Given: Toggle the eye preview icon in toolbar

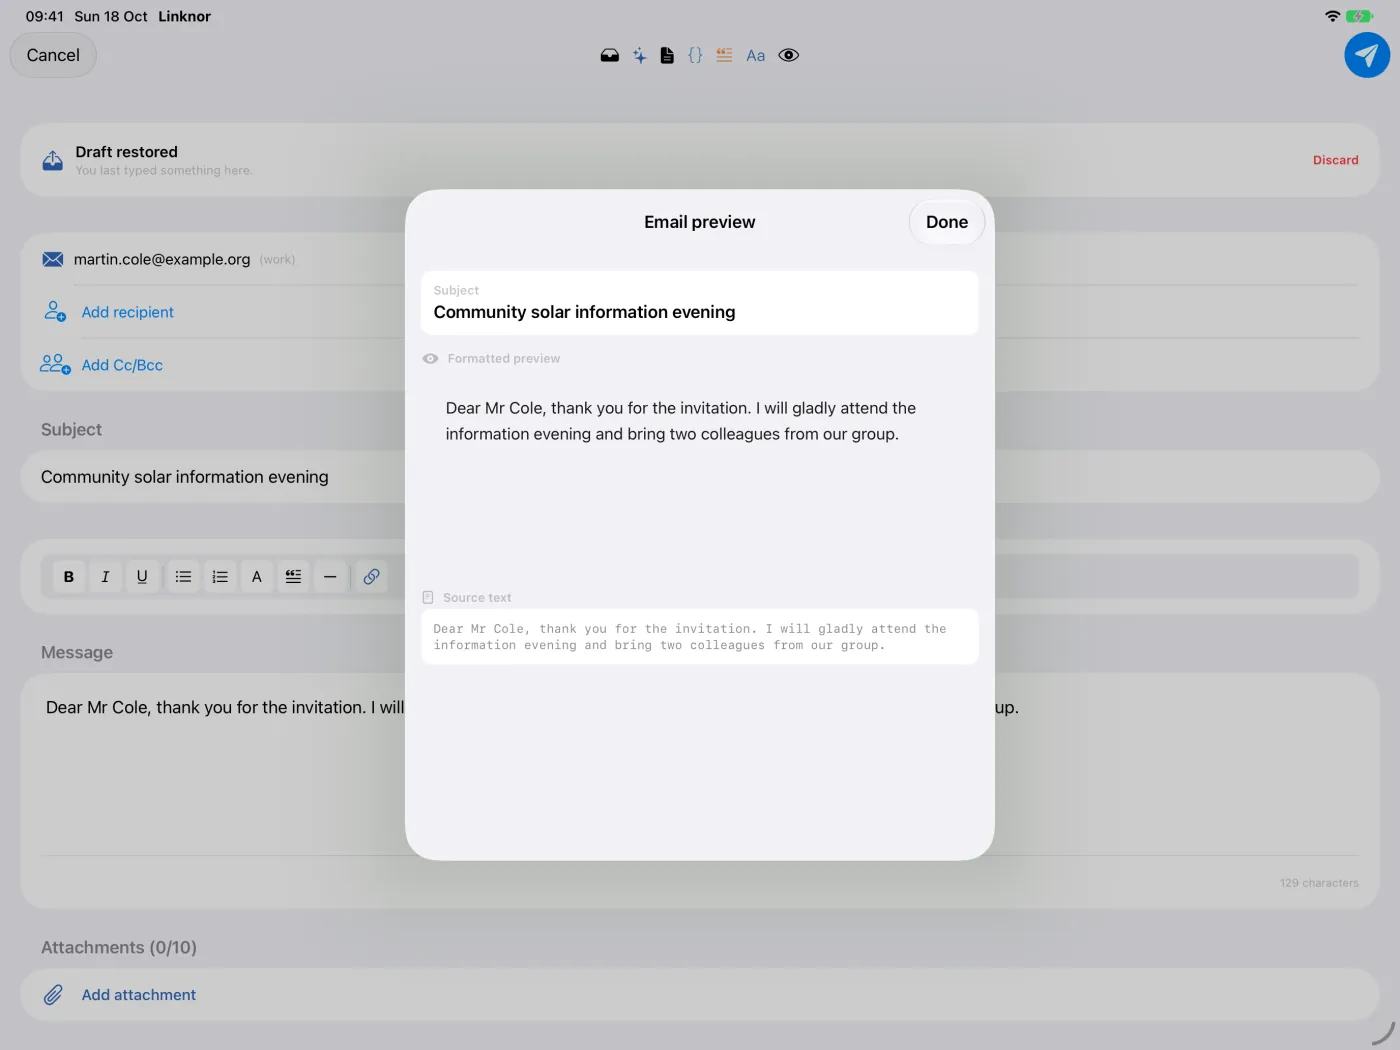Looking at the screenshot, I should (789, 55).
